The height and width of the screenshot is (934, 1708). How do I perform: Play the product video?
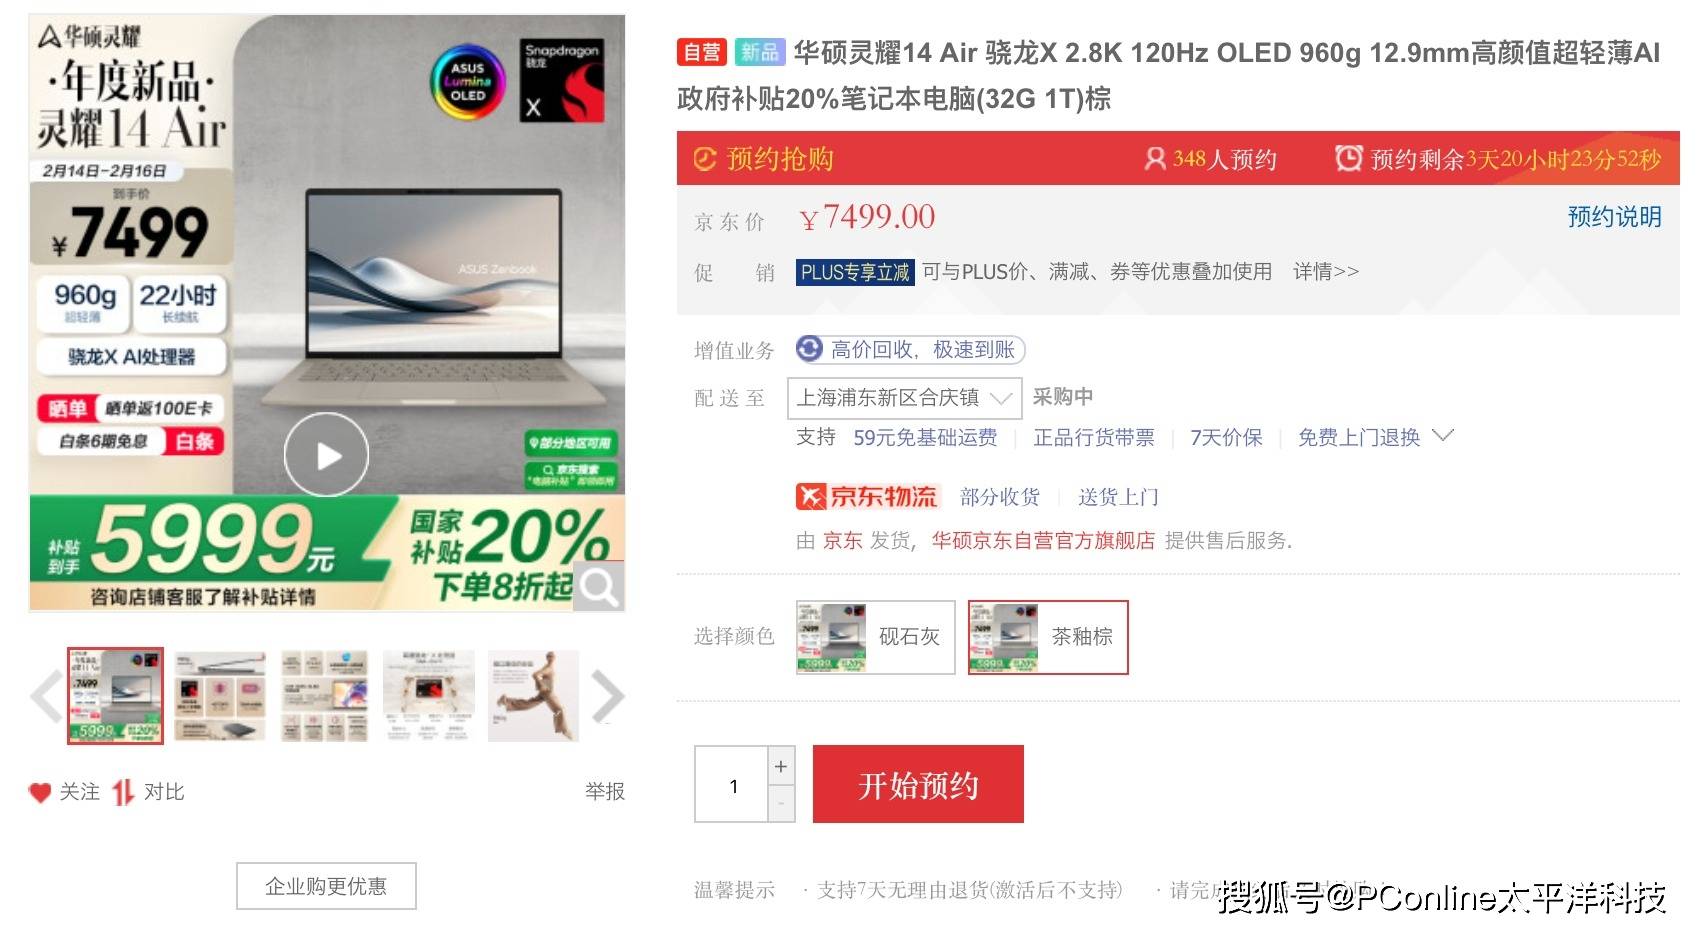pyautogui.click(x=327, y=455)
